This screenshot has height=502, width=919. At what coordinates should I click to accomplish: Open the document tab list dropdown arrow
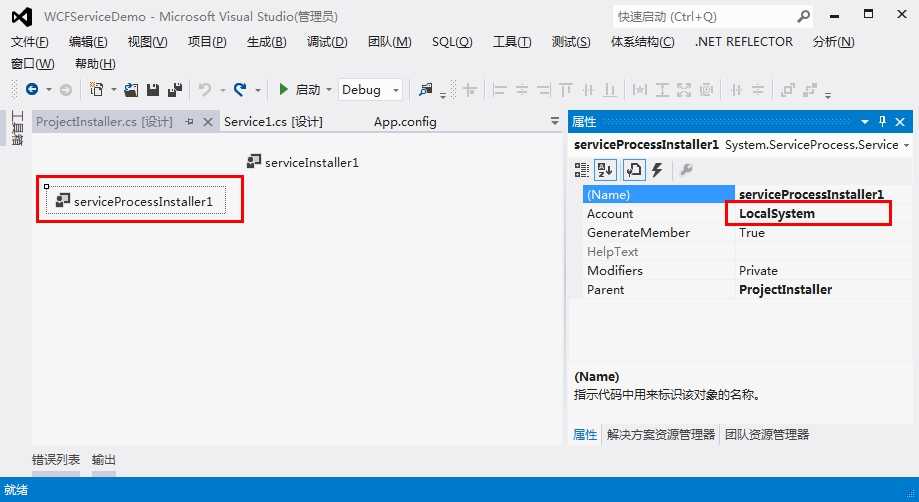pos(554,121)
